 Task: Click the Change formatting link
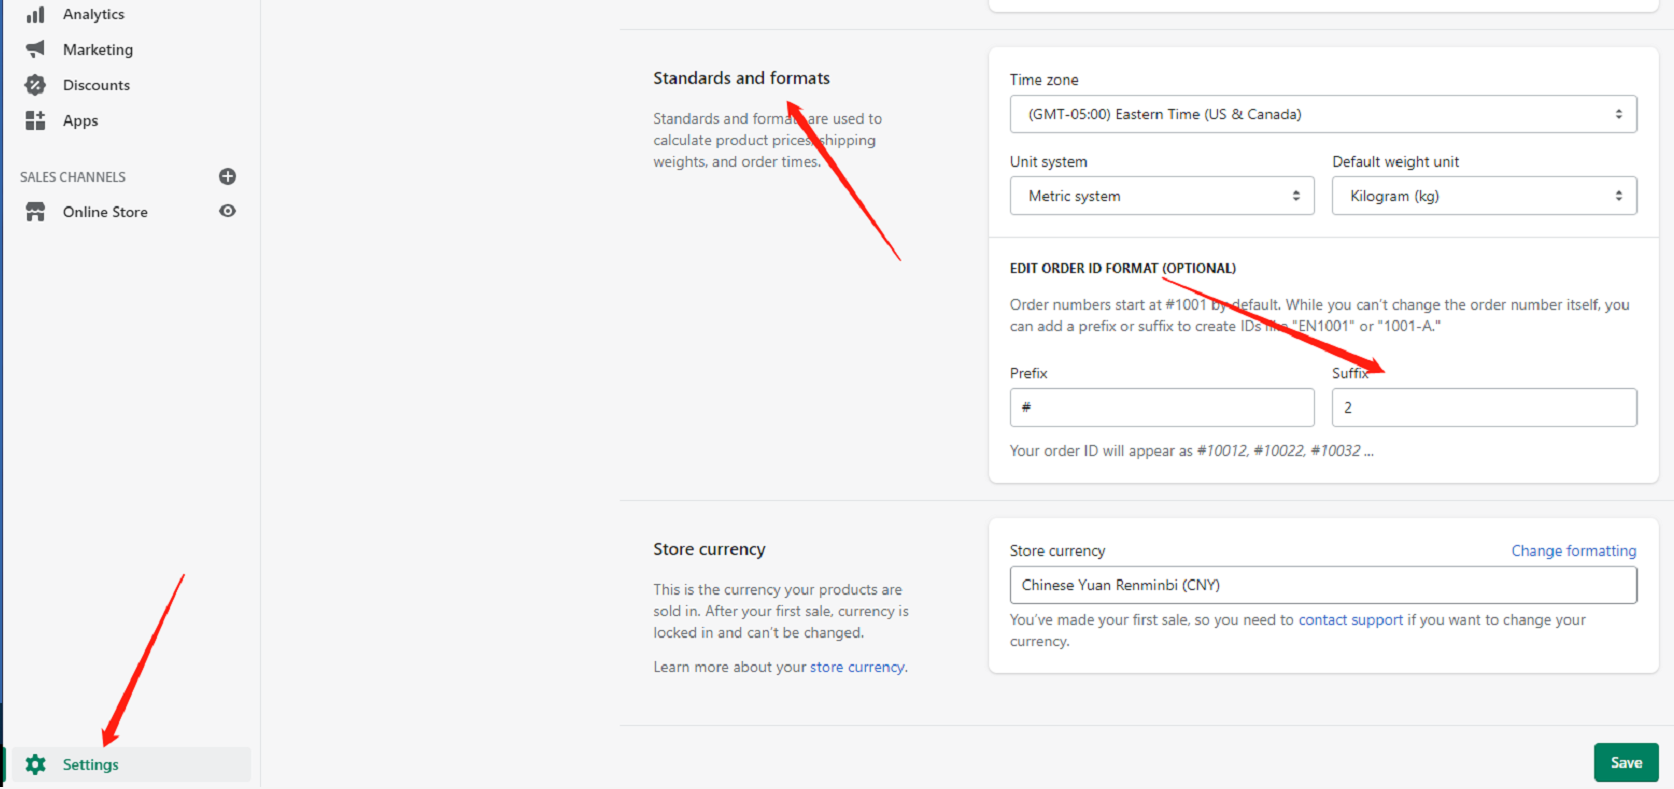tap(1573, 551)
